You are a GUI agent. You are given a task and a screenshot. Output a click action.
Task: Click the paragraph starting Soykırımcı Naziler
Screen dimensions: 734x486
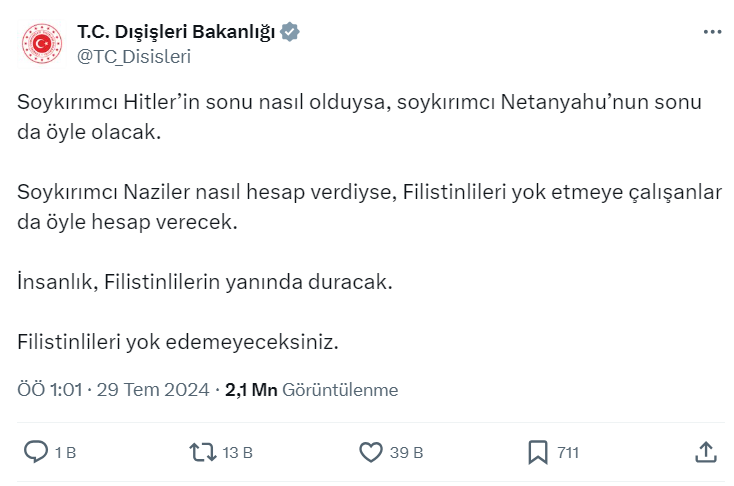click(370, 207)
